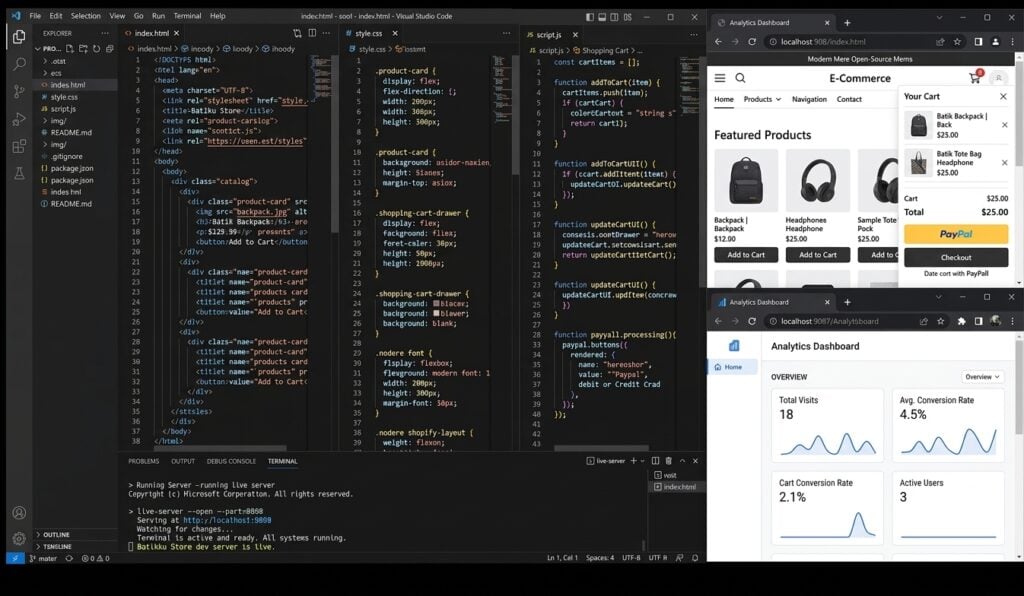
Task: Open the Explorer view in the activity bar
Action: click(19, 37)
